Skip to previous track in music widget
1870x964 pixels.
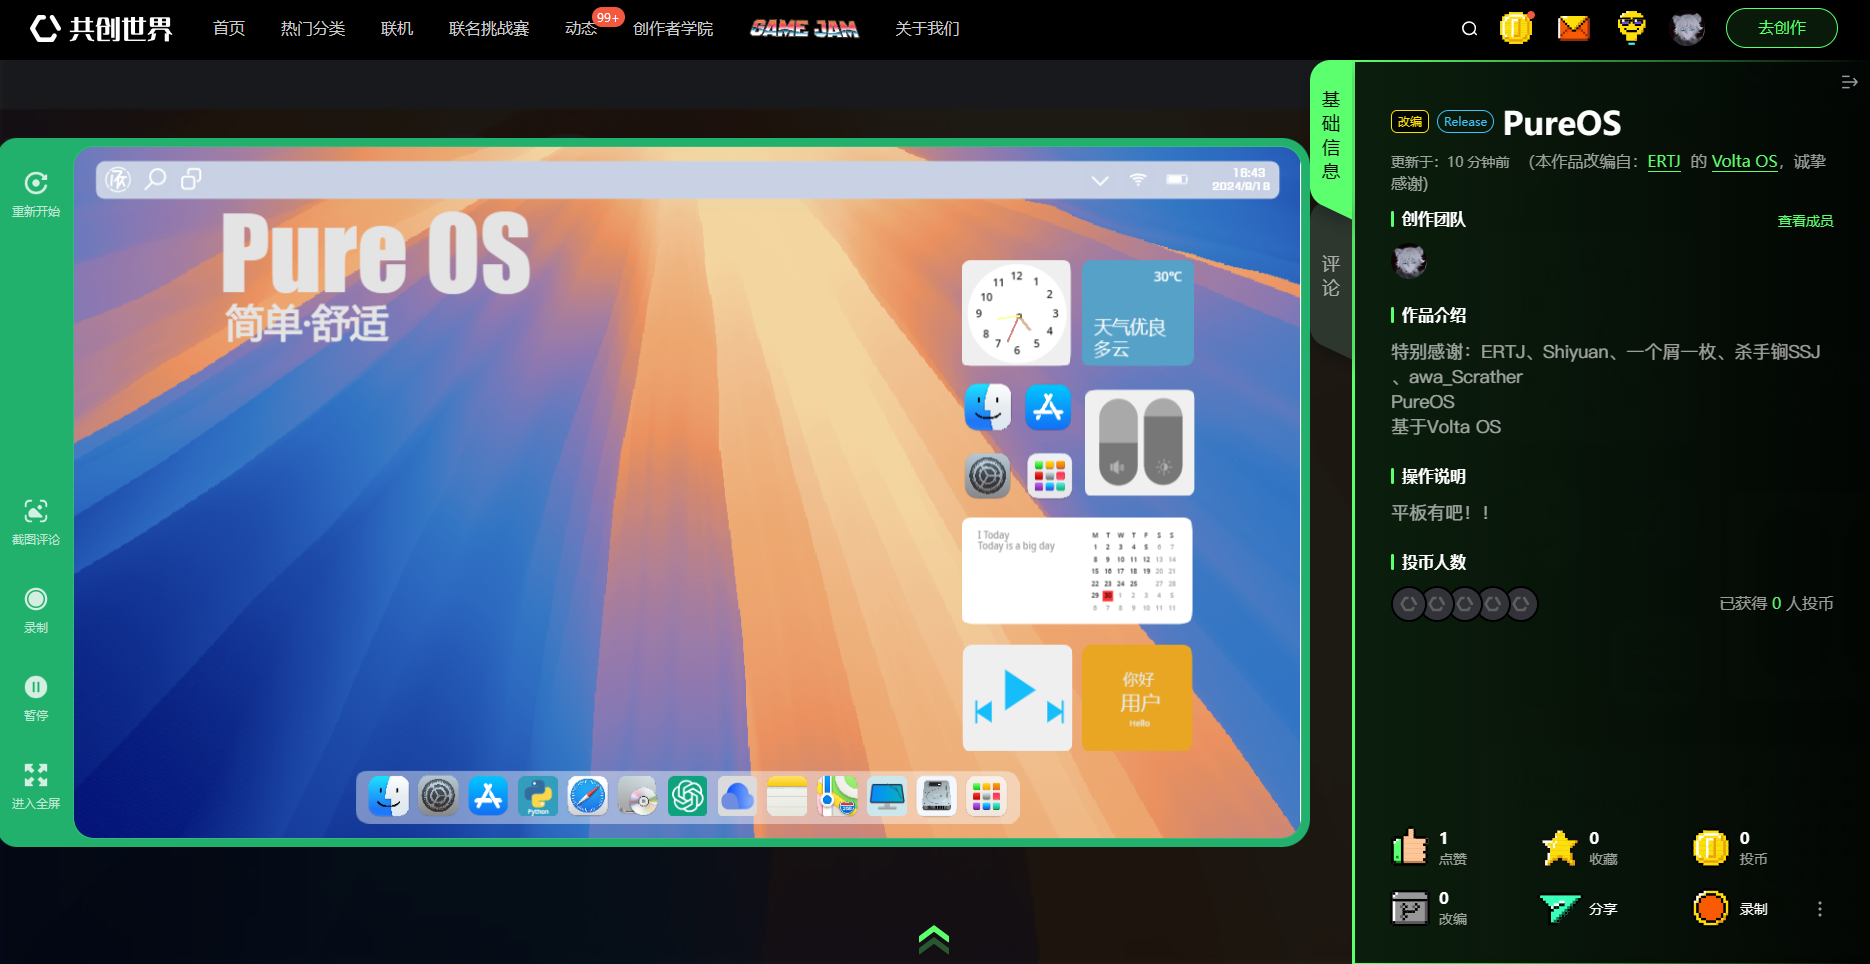coord(983,711)
